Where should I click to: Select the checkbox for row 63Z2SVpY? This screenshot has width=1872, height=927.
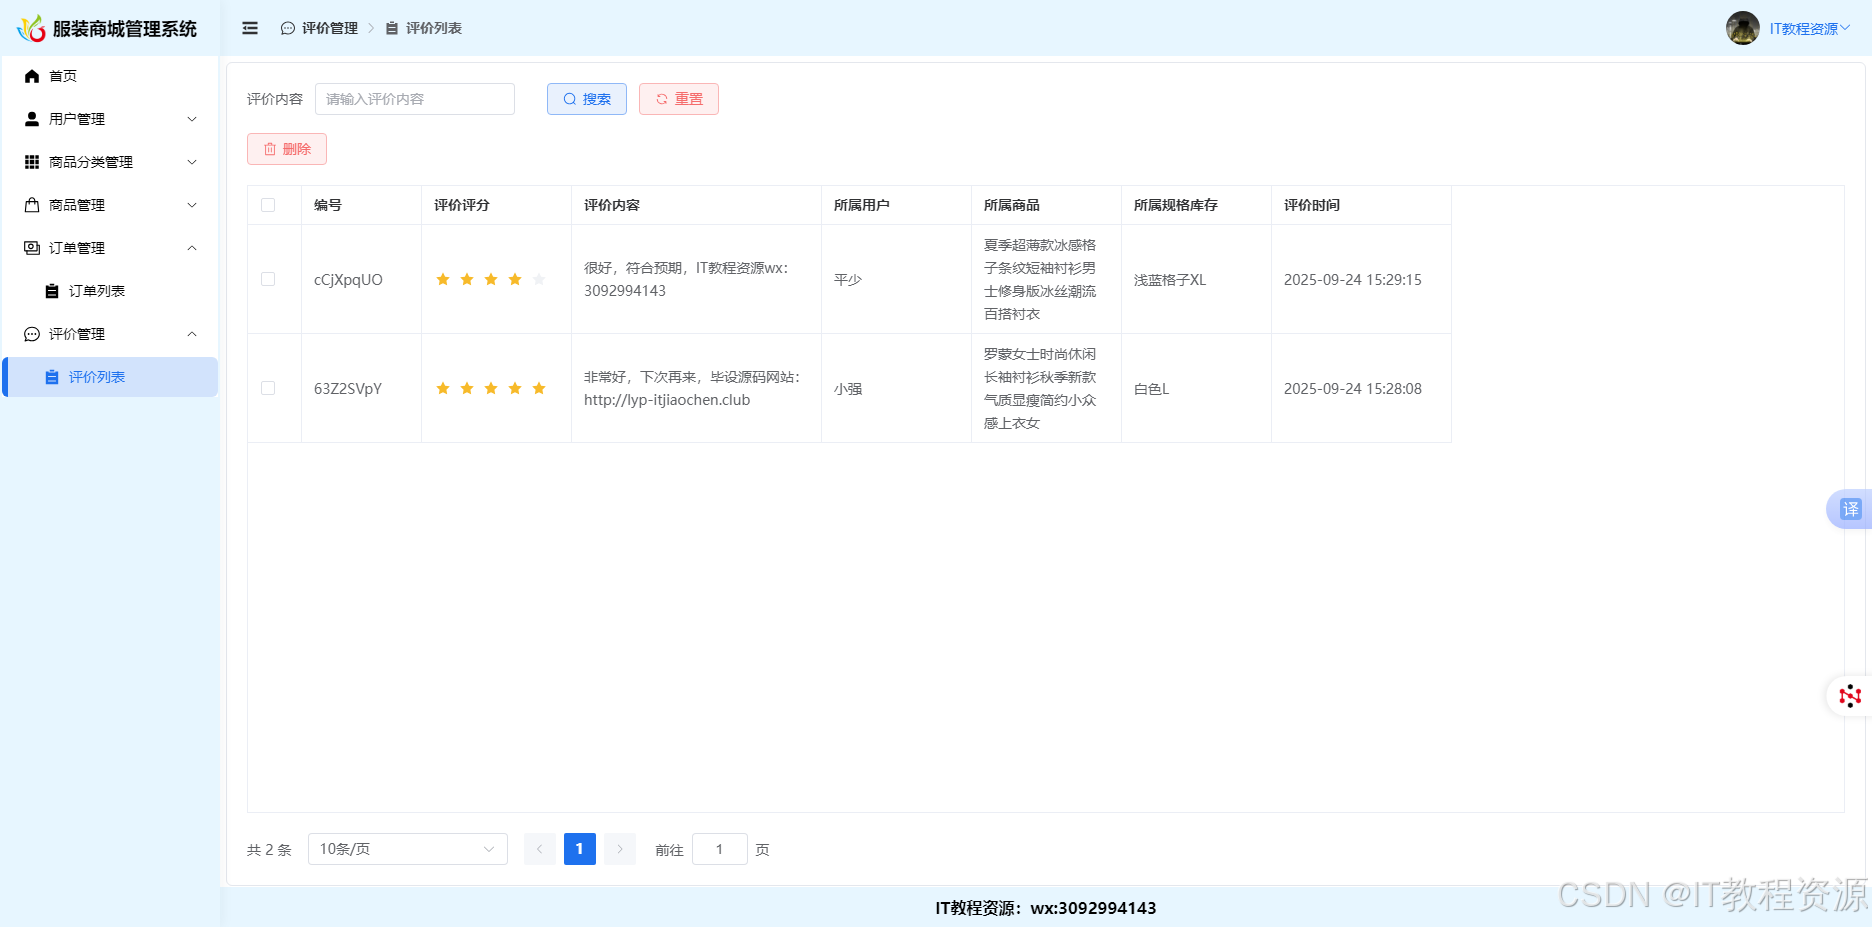click(x=268, y=388)
